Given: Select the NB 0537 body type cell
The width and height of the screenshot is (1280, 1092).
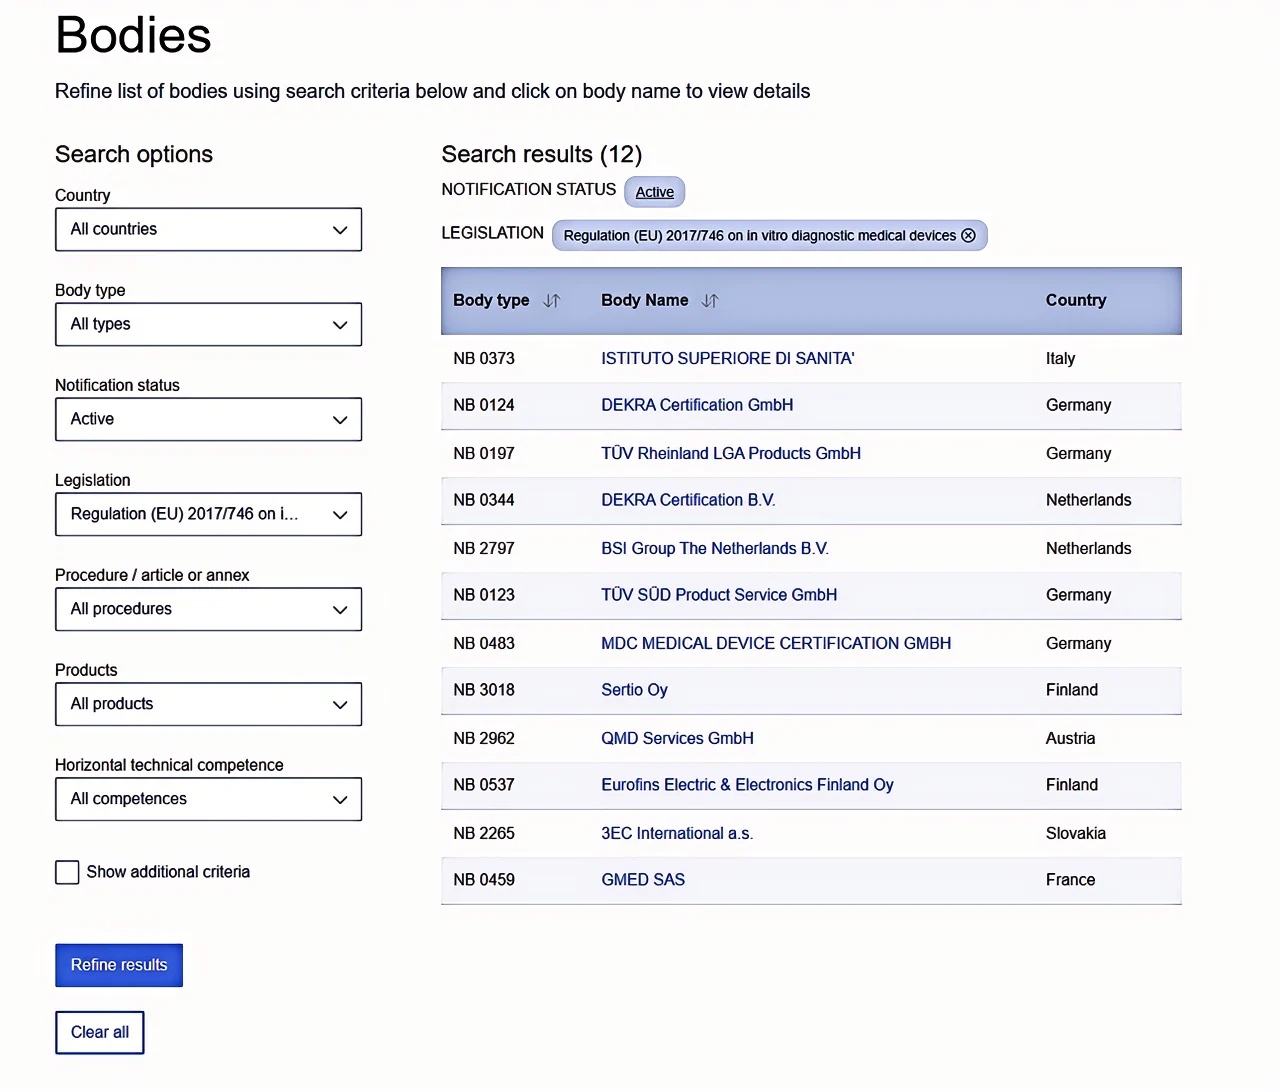Looking at the screenshot, I should coord(484,785).
